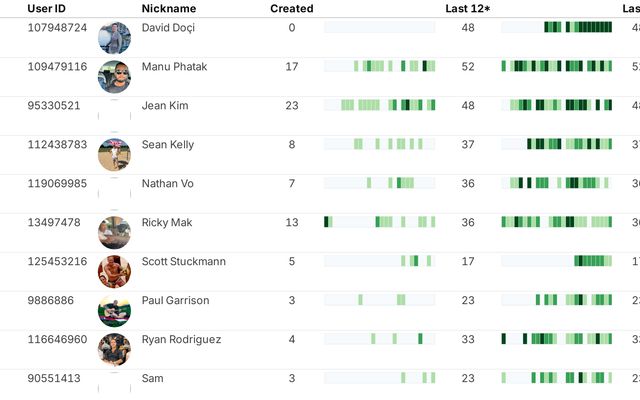Select Ricky Mak's Created heatmap strip
640x400 pixels.
(x=380, y=222)
